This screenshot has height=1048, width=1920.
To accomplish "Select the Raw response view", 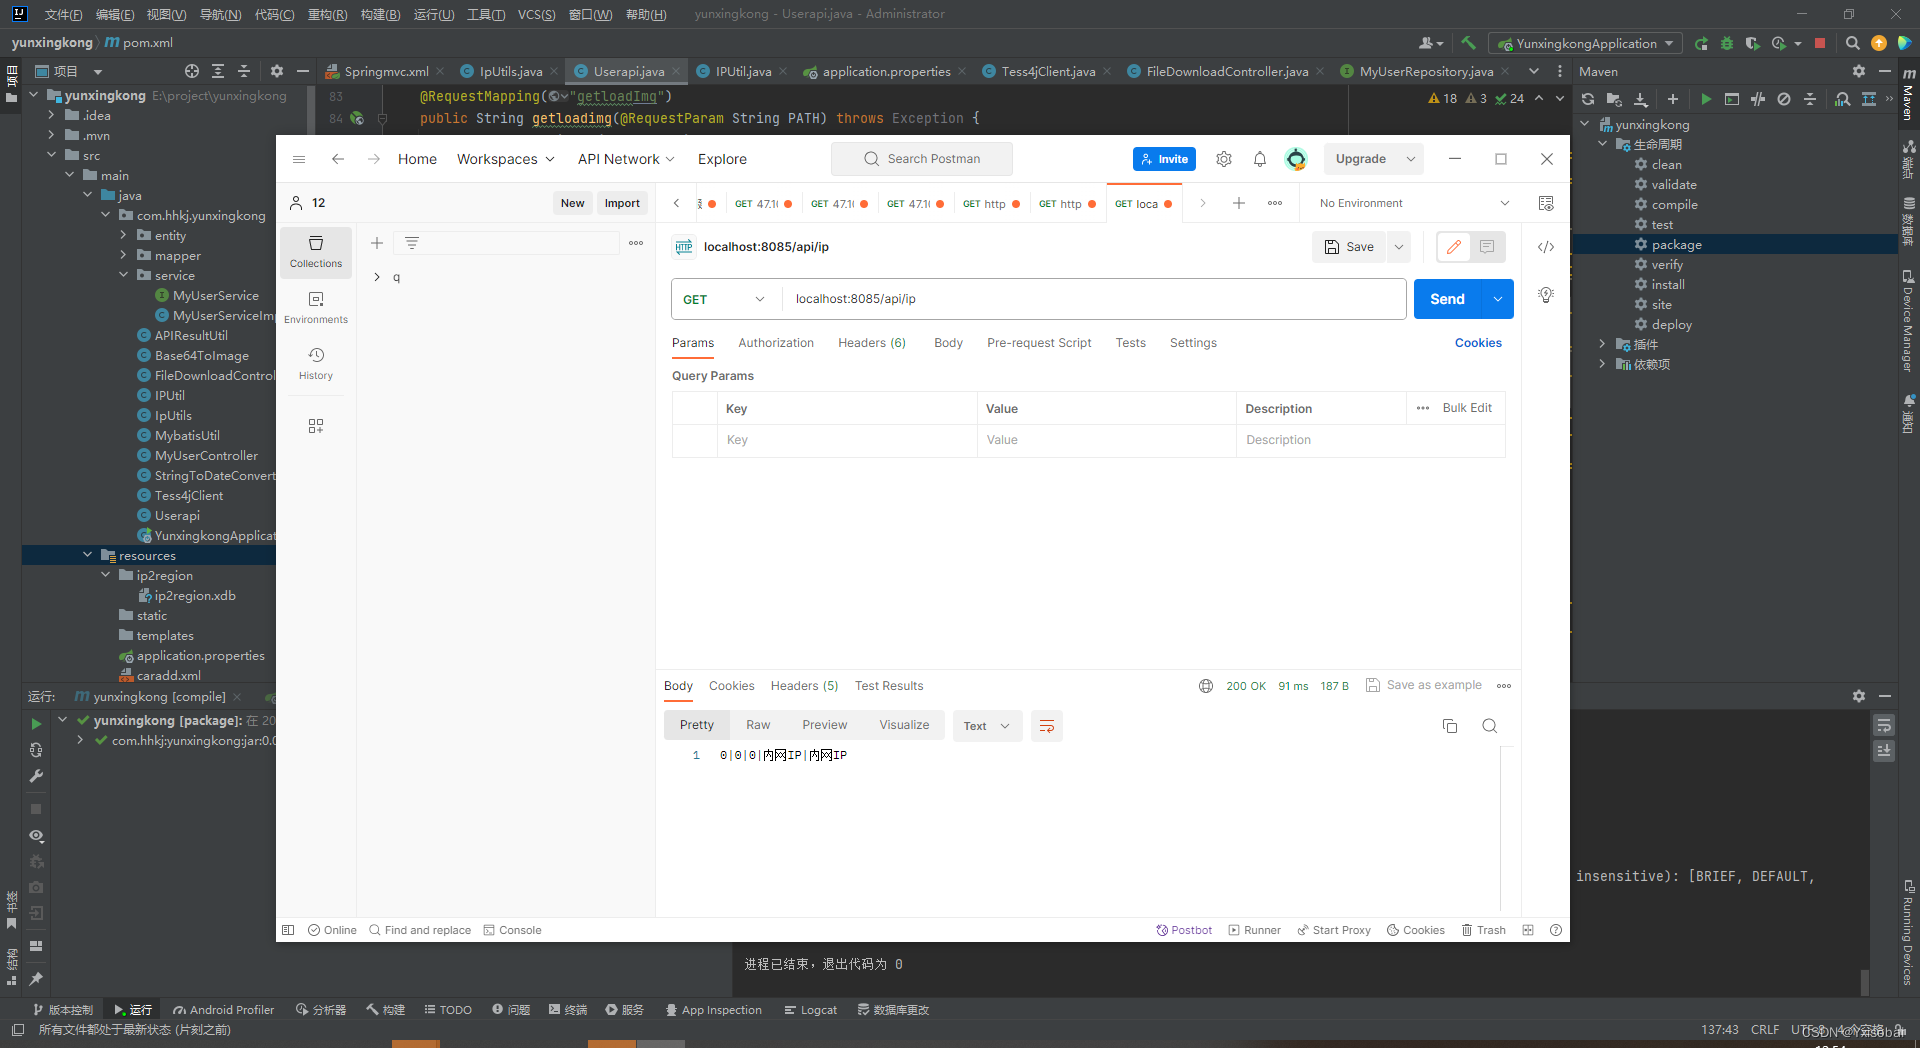I will point(758,725).
